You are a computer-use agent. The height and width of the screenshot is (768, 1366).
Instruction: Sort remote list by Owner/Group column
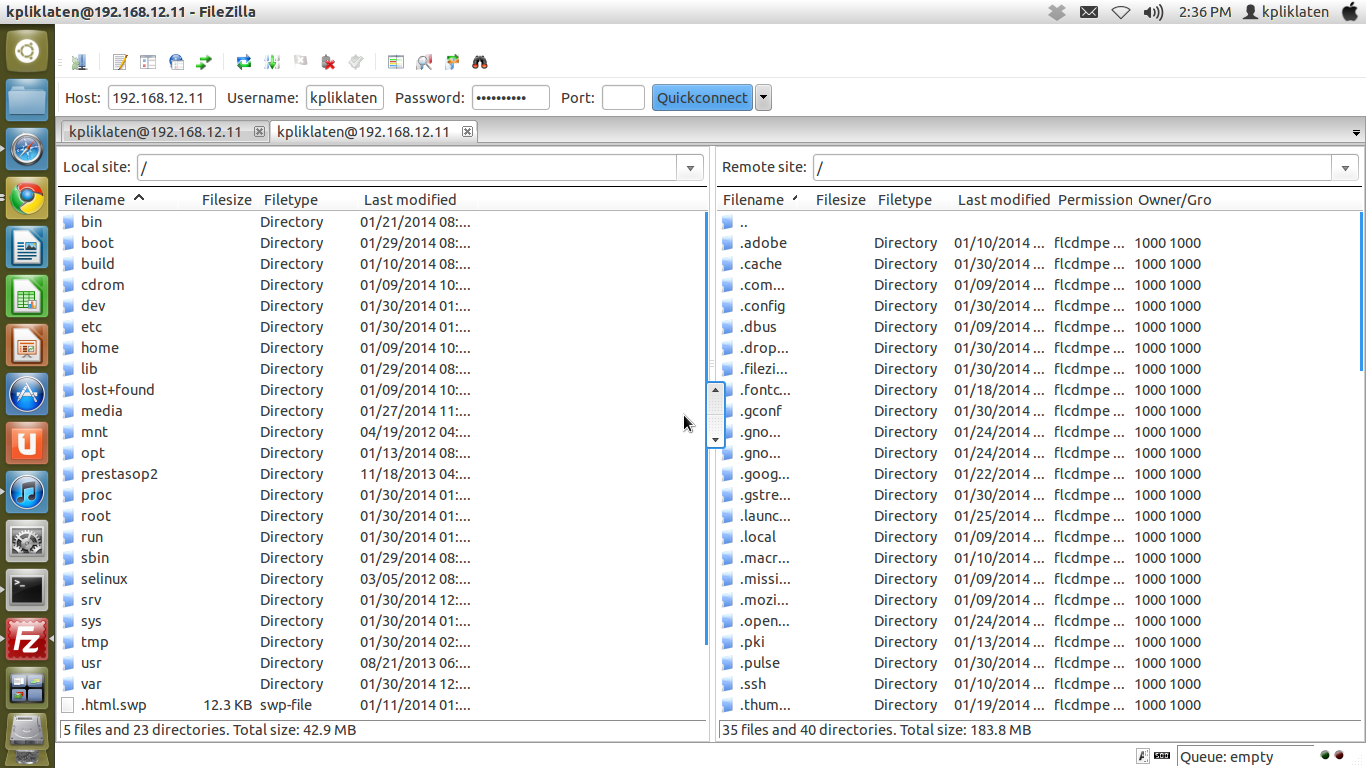(1174, 200)
